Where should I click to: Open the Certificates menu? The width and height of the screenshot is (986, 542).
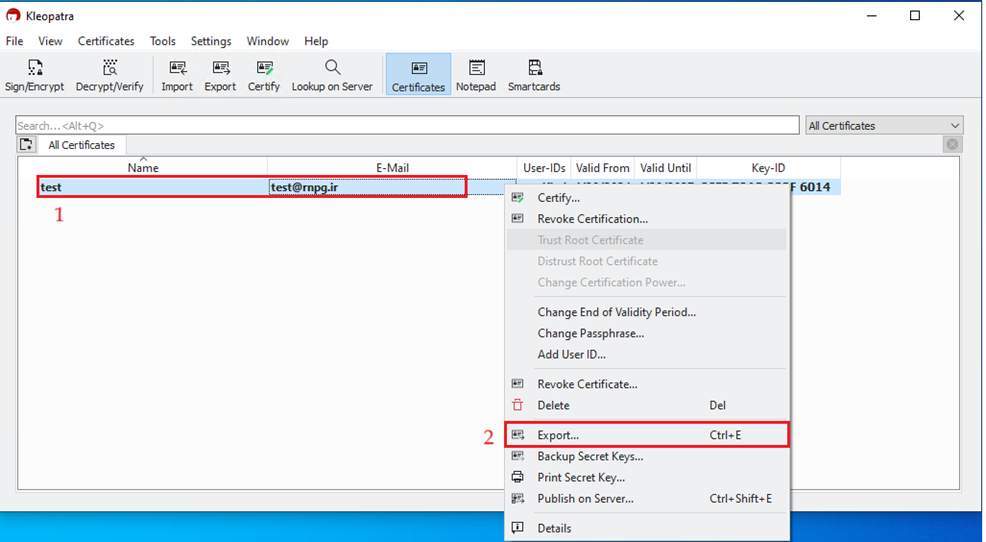106,41
